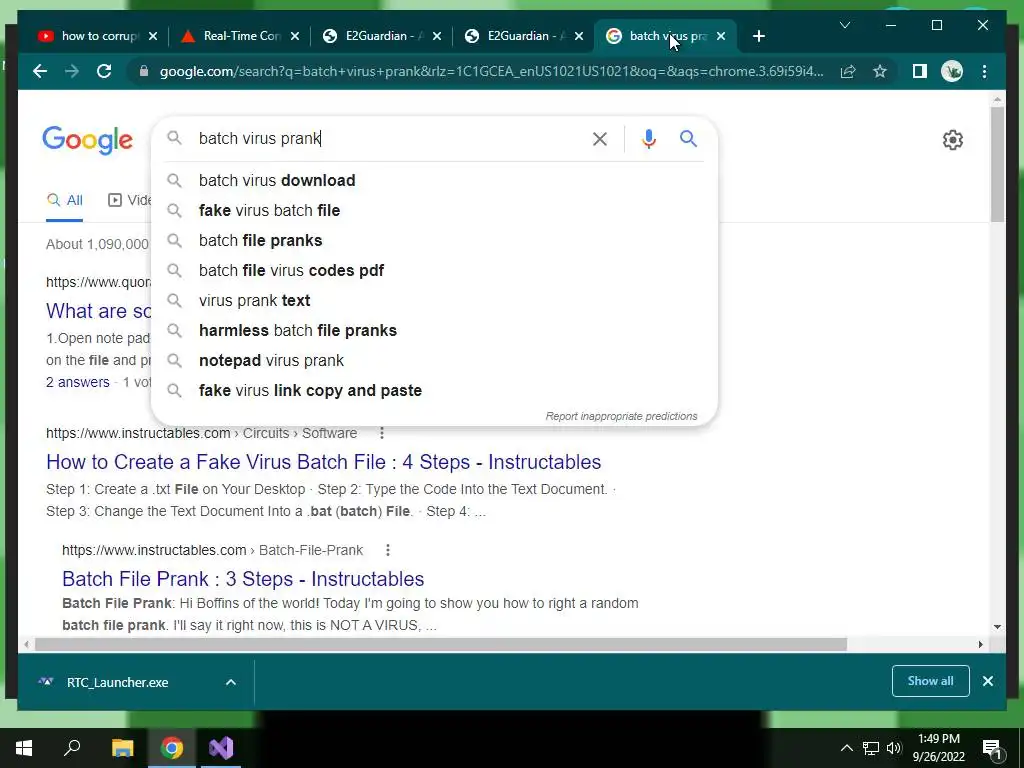Go back to the previous page
The height and width of the screenshot is (768, 1024).
click(40, 71)
